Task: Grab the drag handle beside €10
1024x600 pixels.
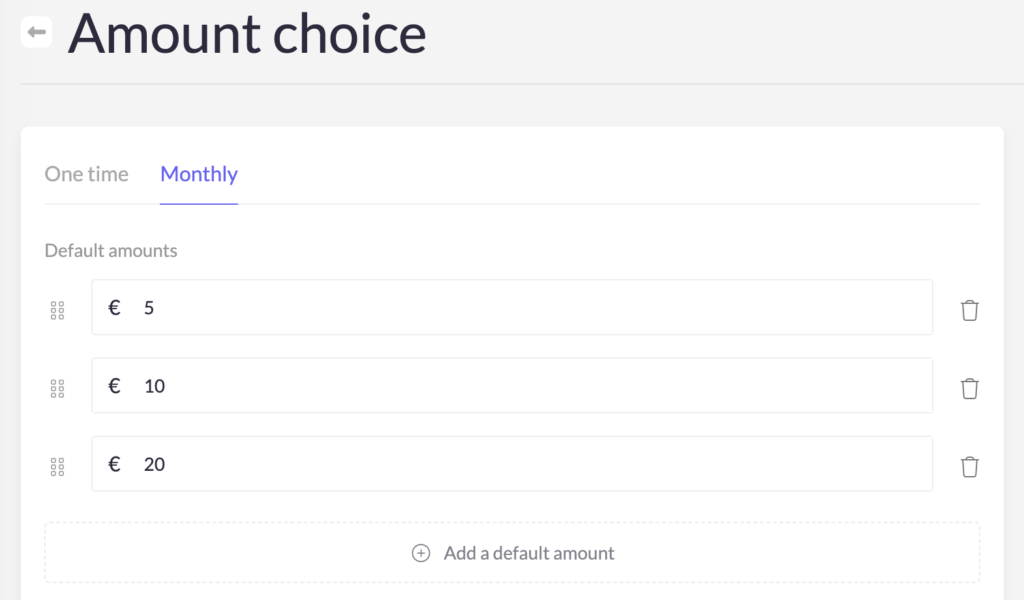Action: [x=57, y=388]
